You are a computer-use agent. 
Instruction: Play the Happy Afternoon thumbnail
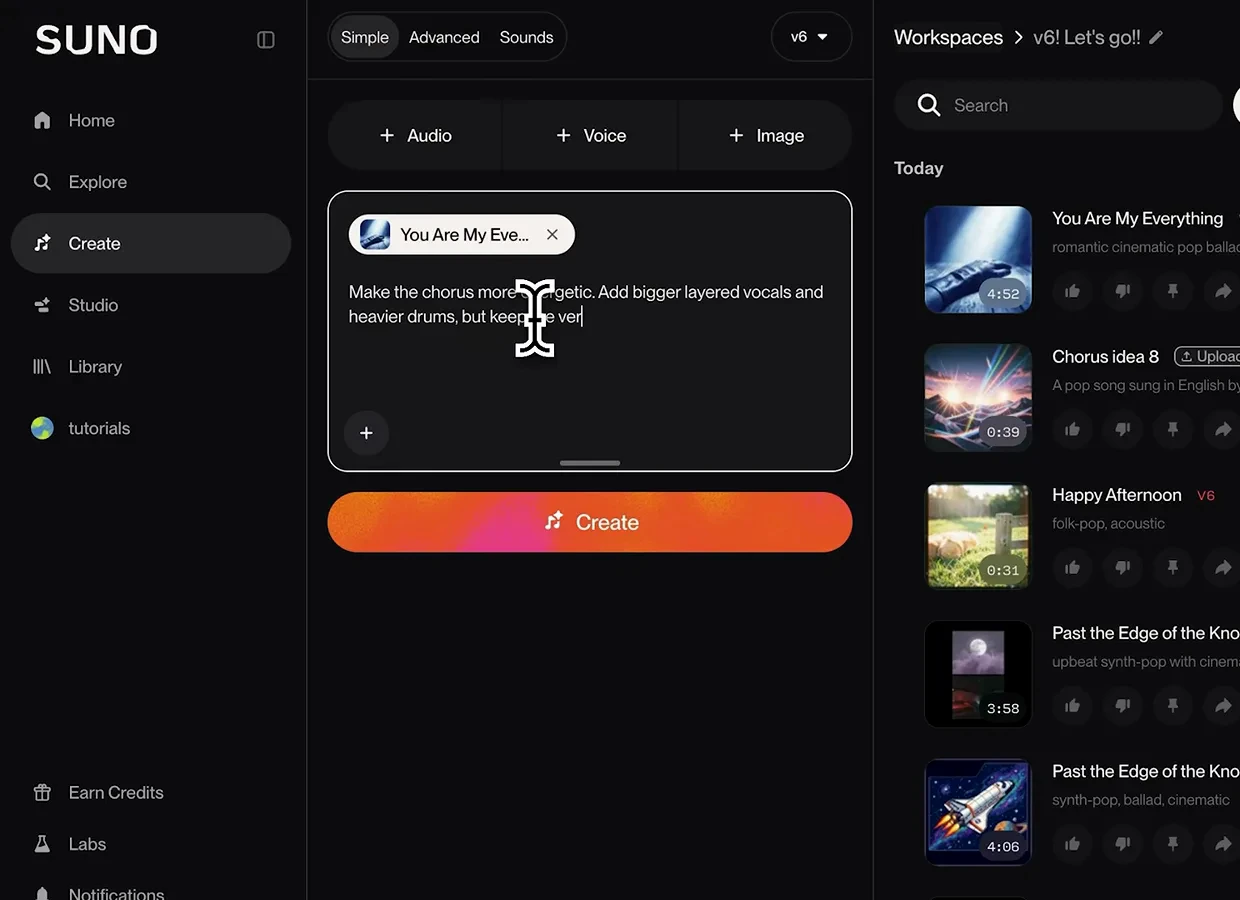click(x=978, y=535)
